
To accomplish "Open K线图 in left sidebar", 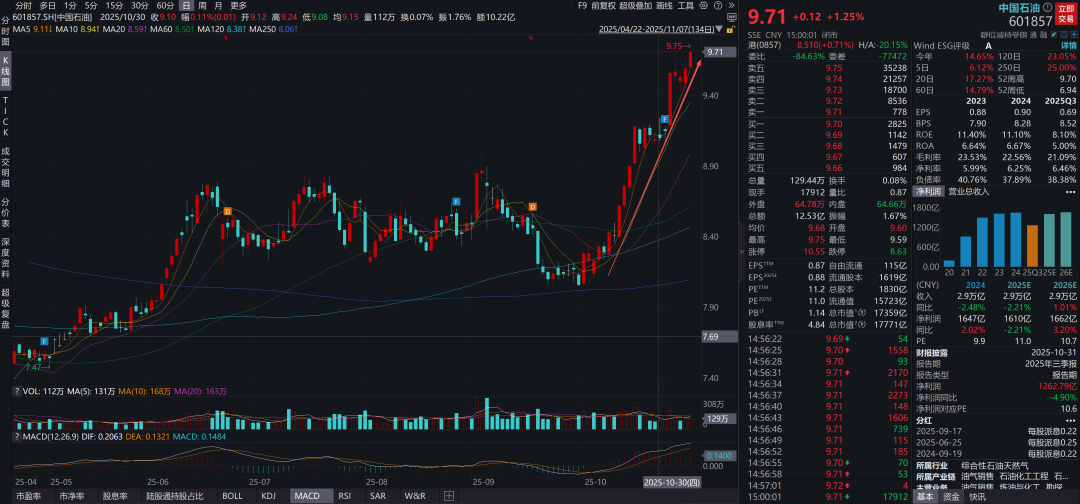I will coord(6,71).
